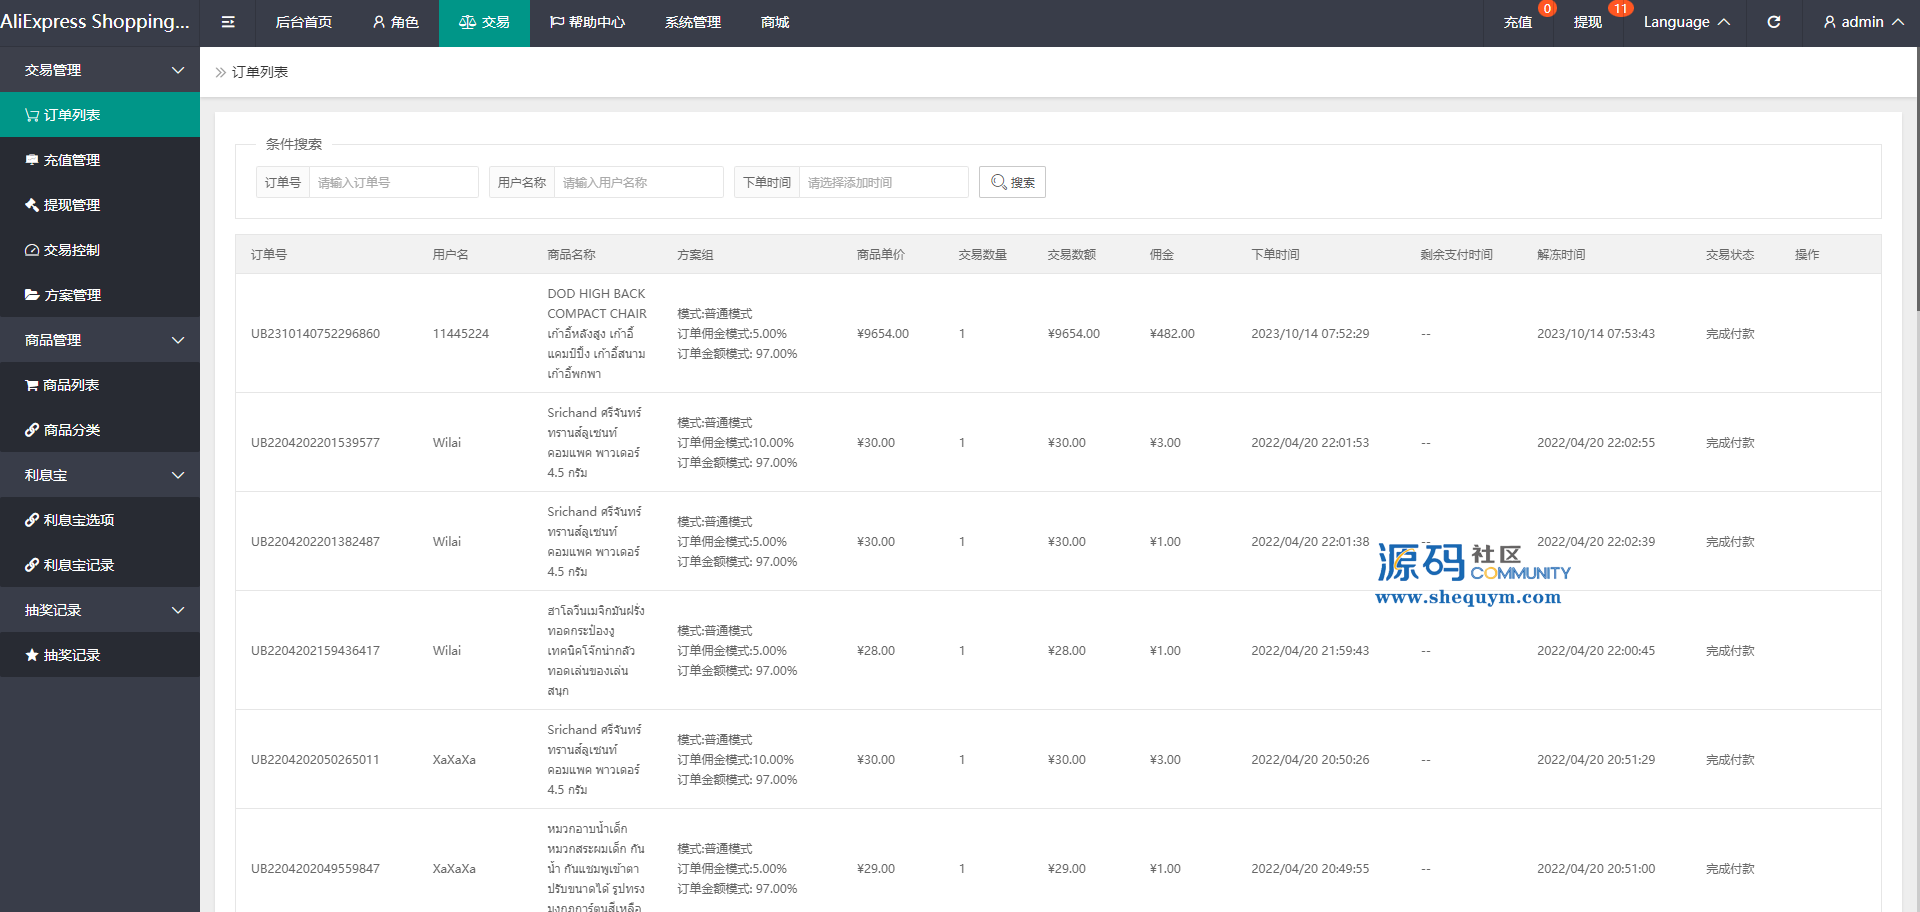The width and height of the screenshot is (1920, 912).
Task: Click the ¥482.00 commission cell
Action: point(1172,334)
